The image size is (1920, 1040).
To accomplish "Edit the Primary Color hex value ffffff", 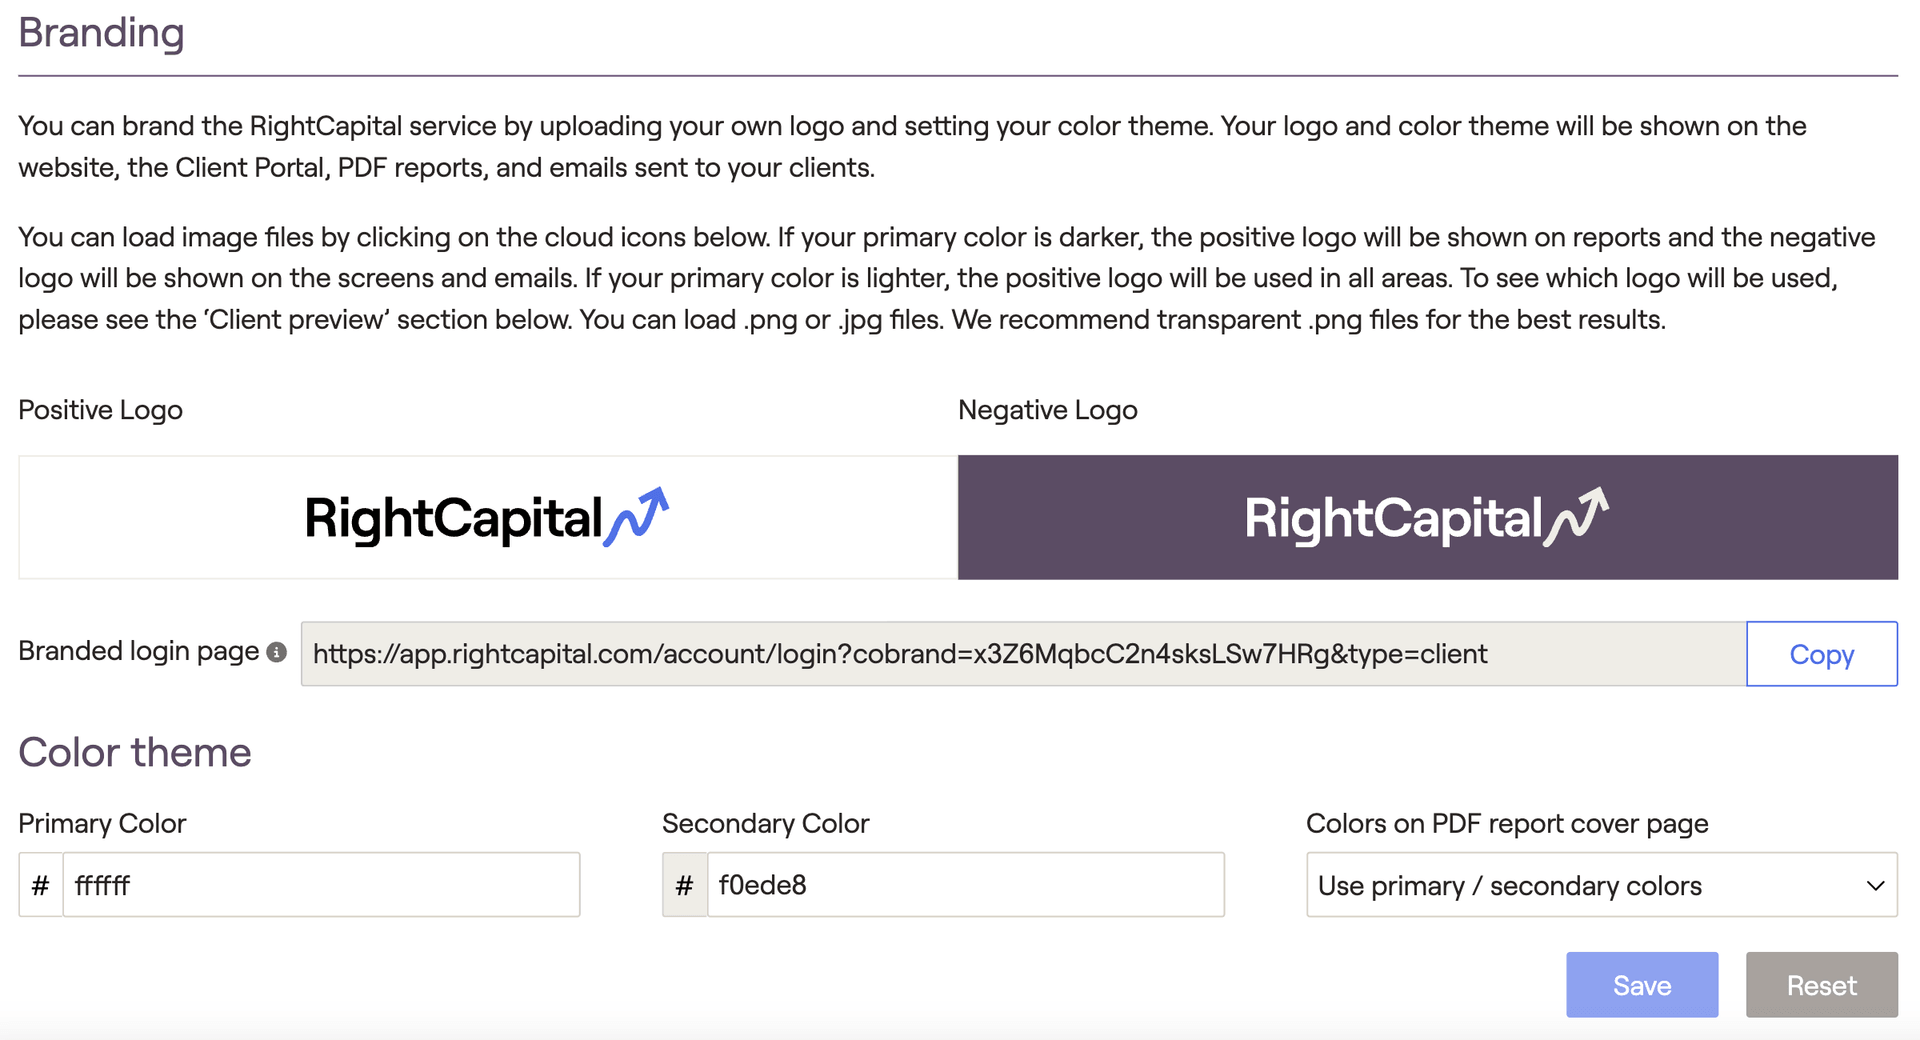I will tap(322, 885).
